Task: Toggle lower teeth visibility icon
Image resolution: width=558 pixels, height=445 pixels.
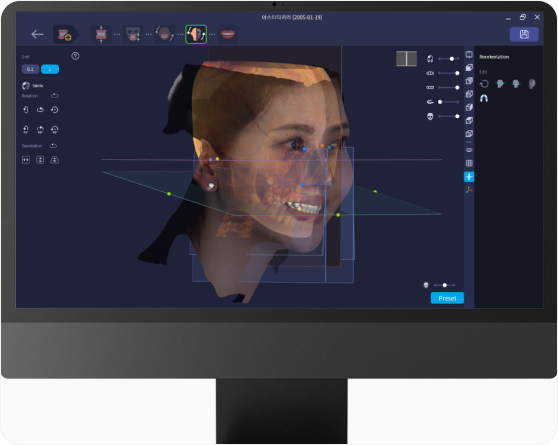Action: point(430,87)
